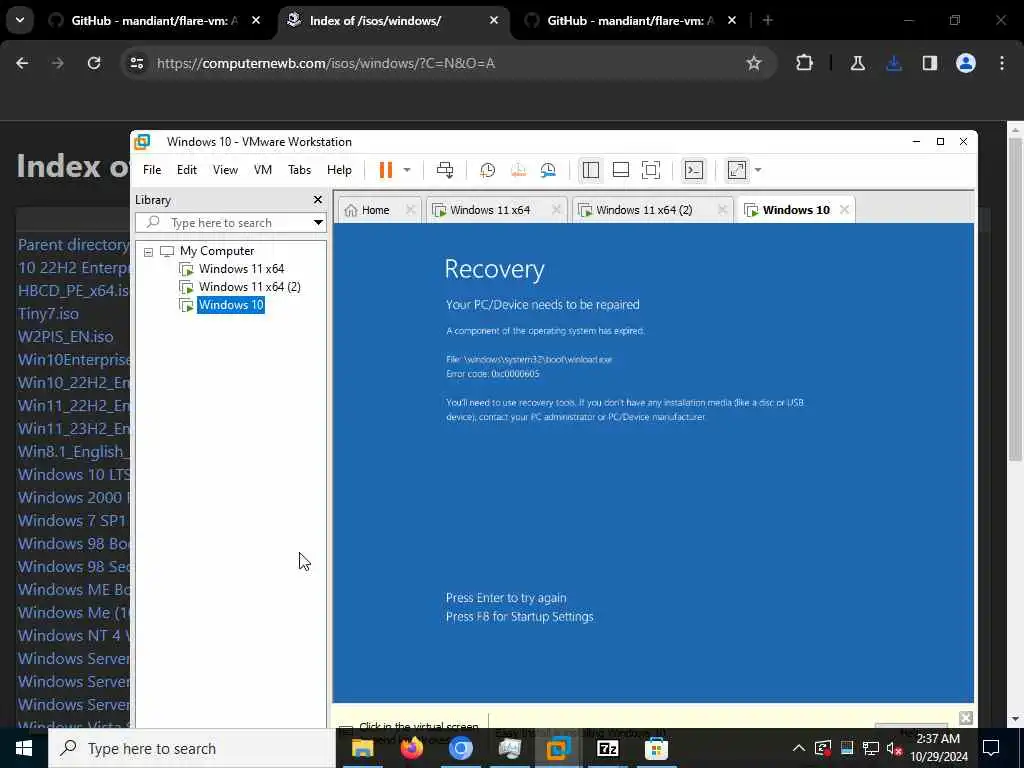Collapse the My Computer tree node
This screenshot has width=1024, height=768.
coord(148,251)
